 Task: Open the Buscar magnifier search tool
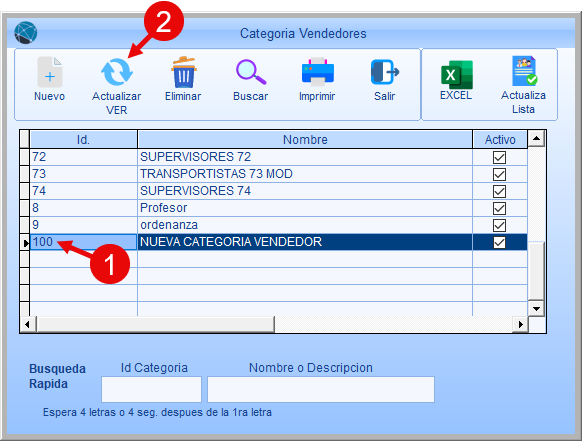coord(251,72)
